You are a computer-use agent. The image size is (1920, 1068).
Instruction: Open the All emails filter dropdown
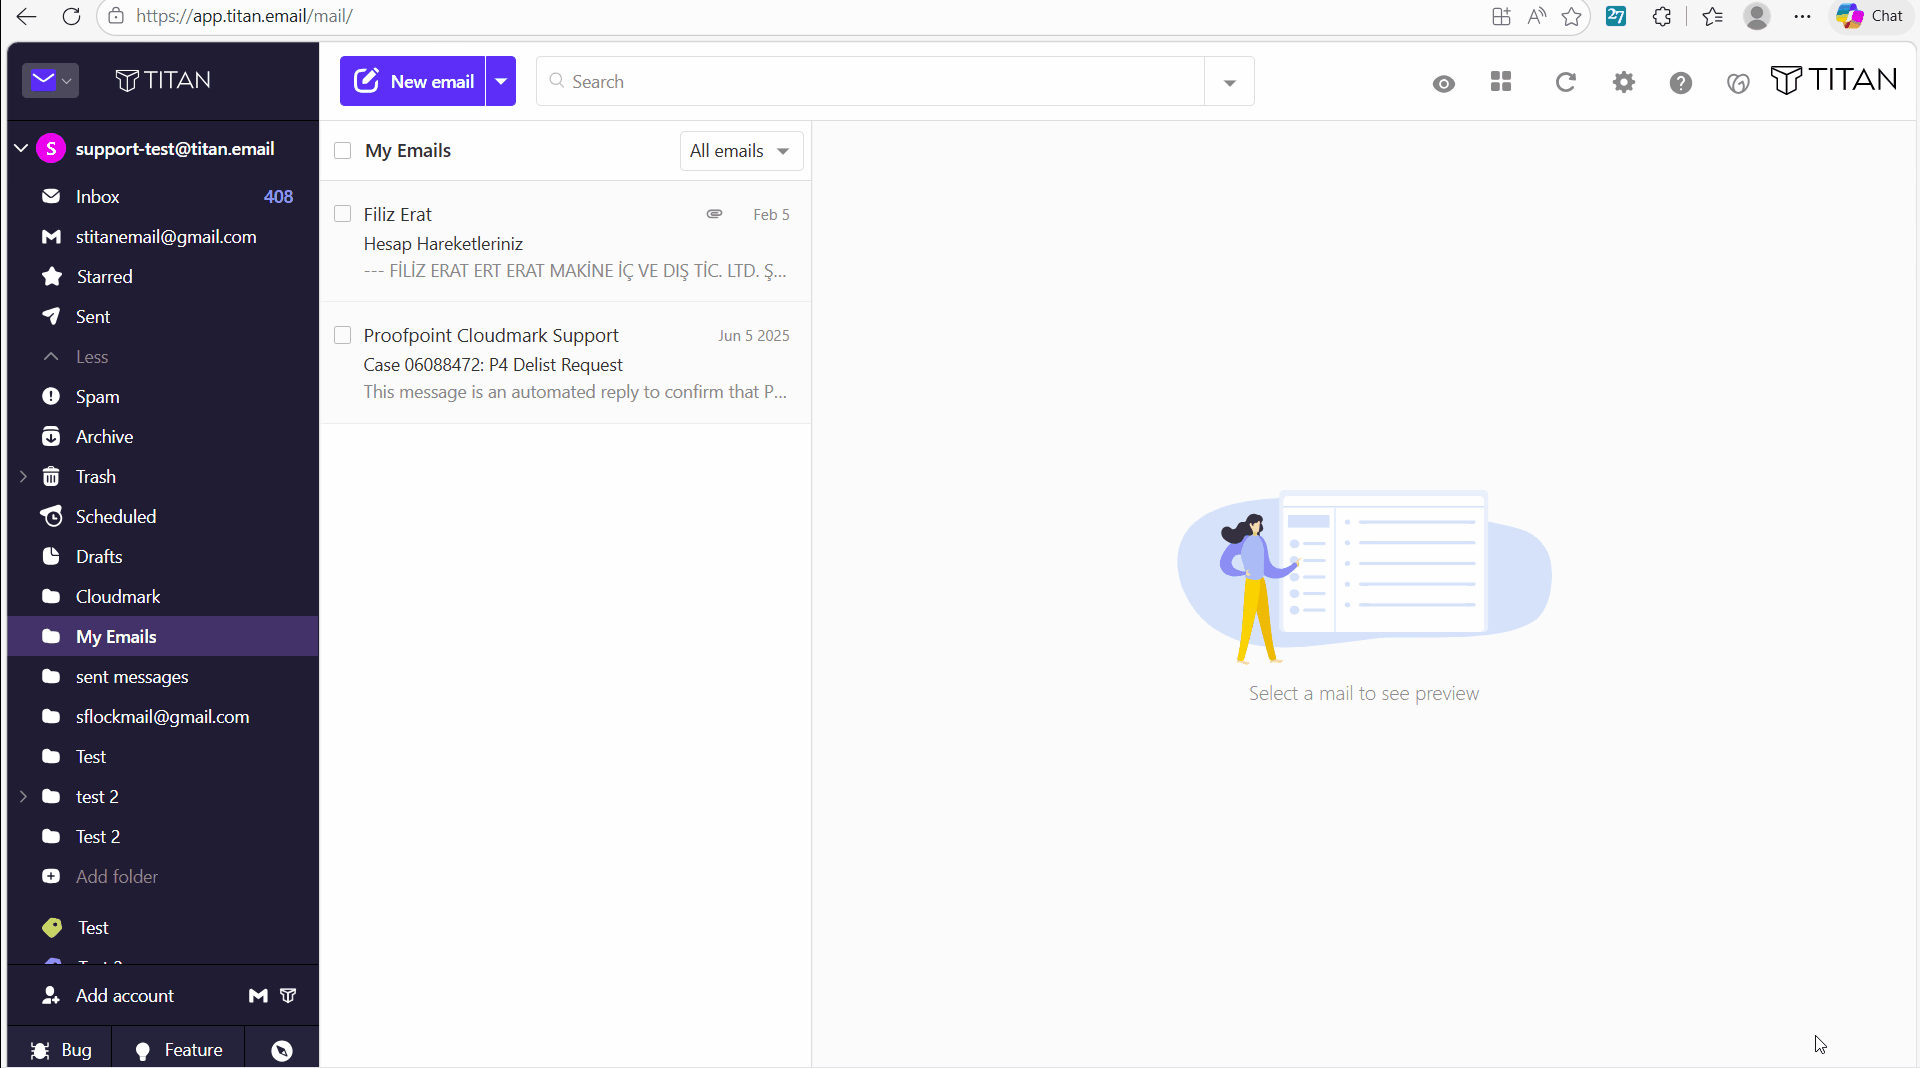pos(741,151)
